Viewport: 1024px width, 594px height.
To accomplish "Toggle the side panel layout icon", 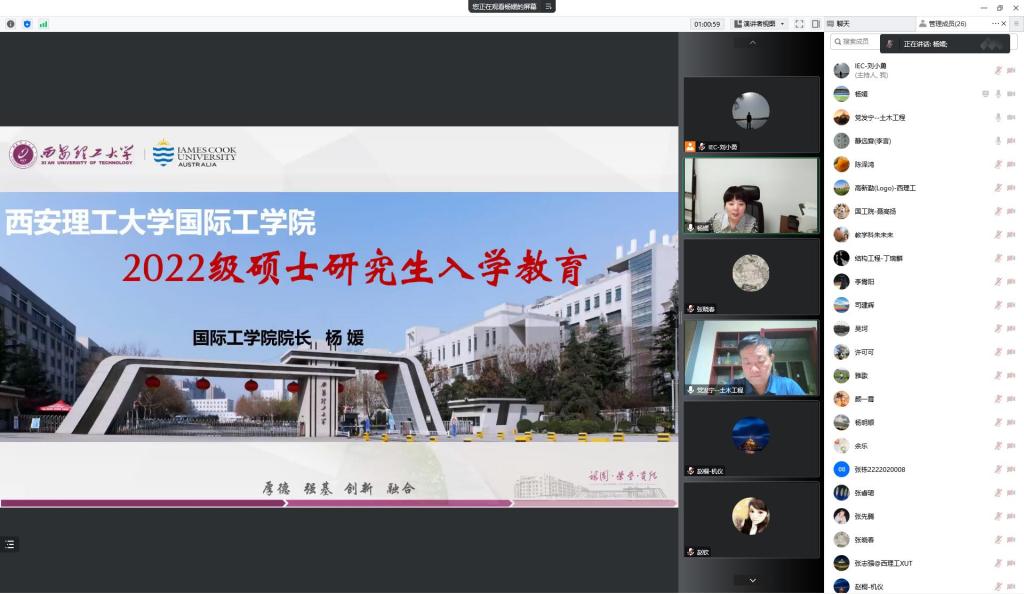I will [x=815, y=24].
